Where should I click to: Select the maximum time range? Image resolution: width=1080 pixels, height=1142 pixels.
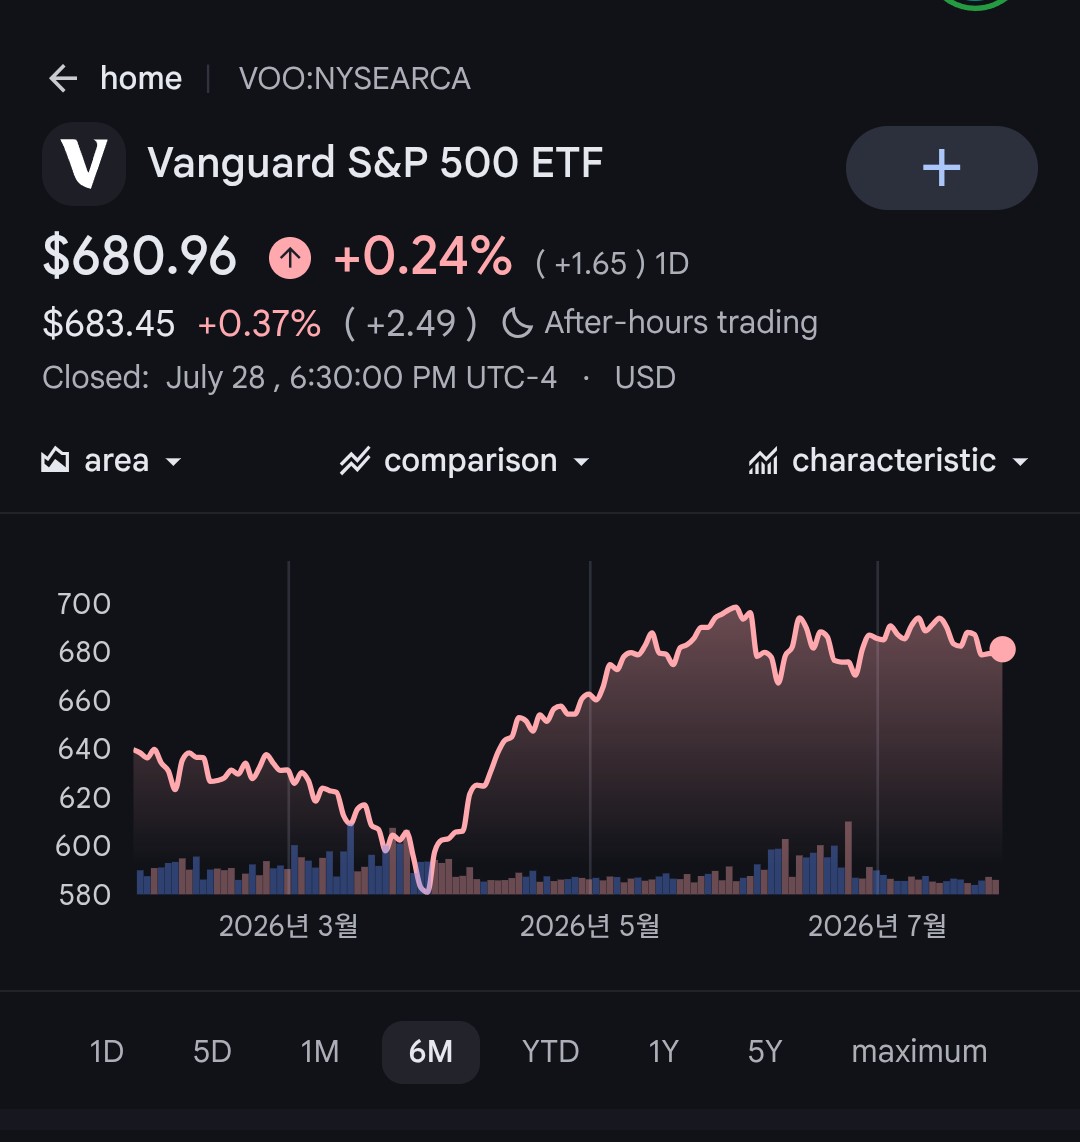coord(919,1052)
